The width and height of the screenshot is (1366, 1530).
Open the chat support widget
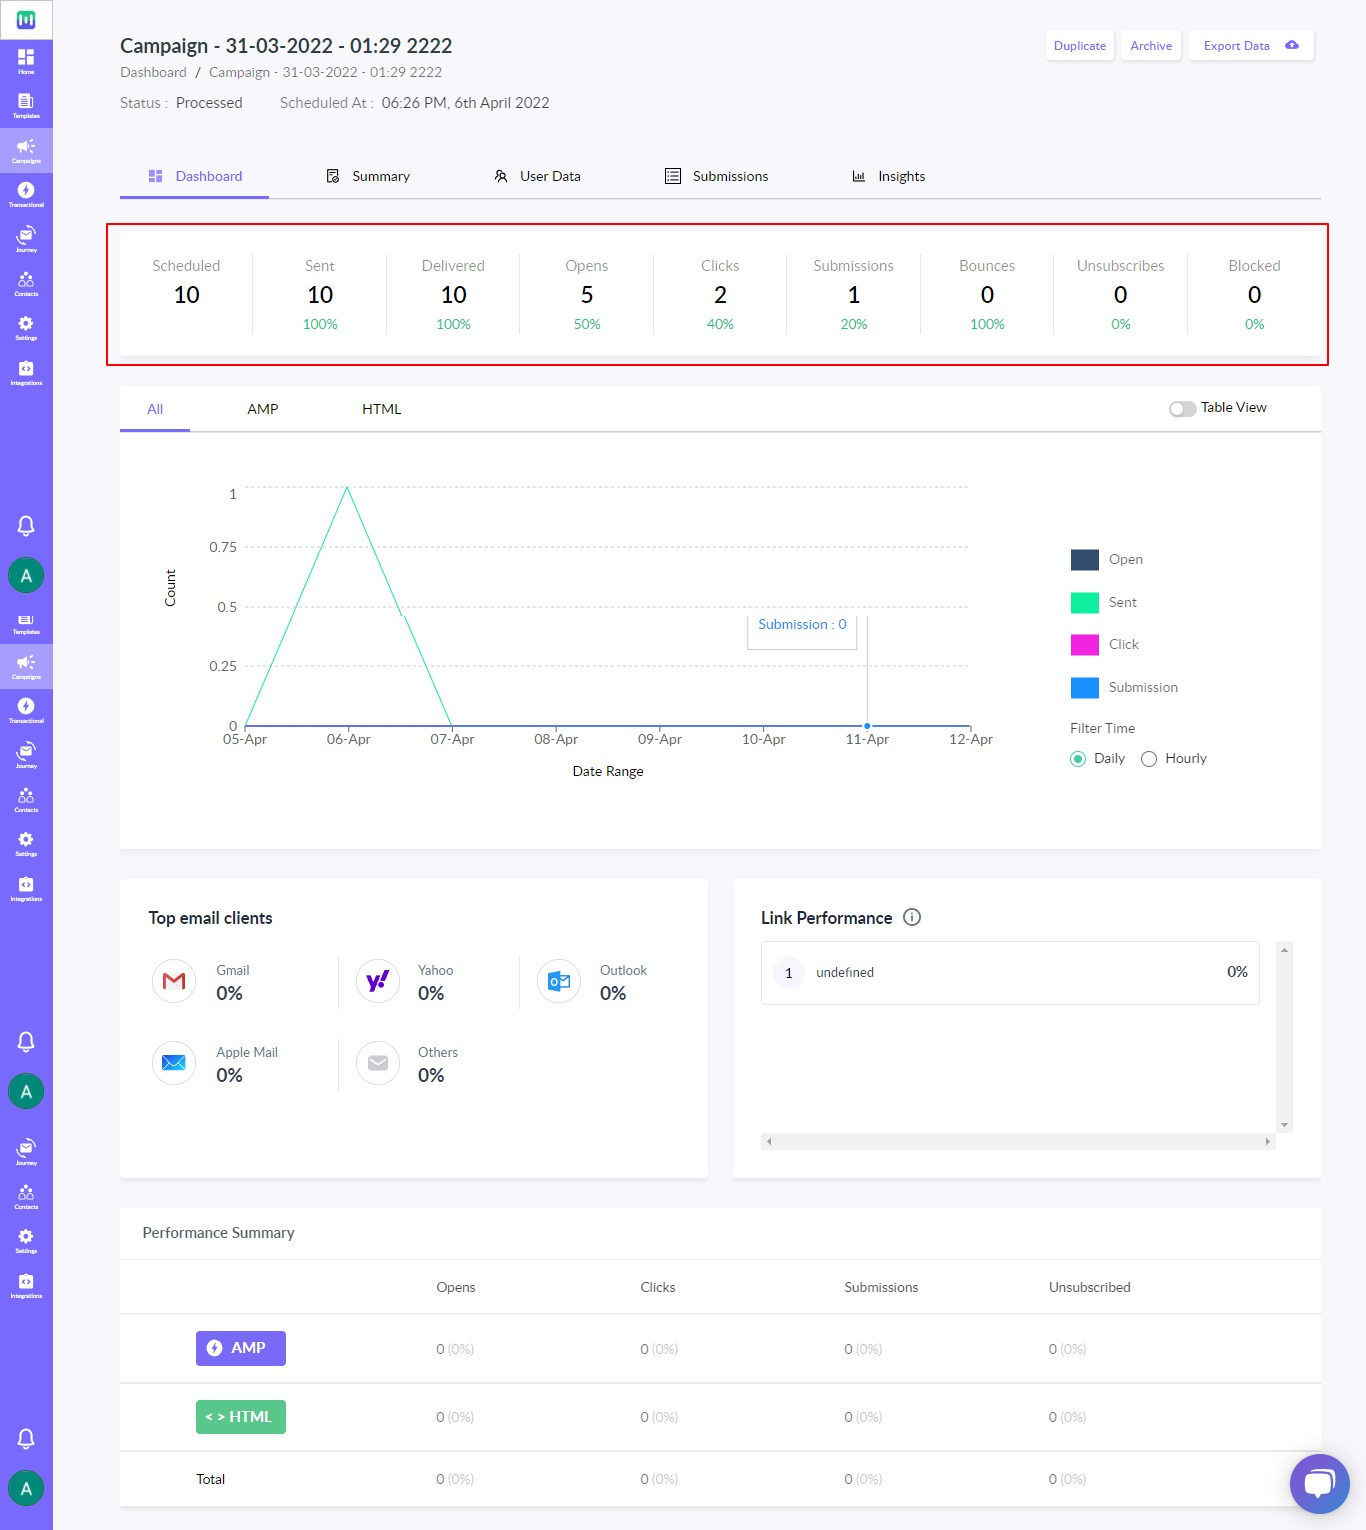tap(1320, 1484)
